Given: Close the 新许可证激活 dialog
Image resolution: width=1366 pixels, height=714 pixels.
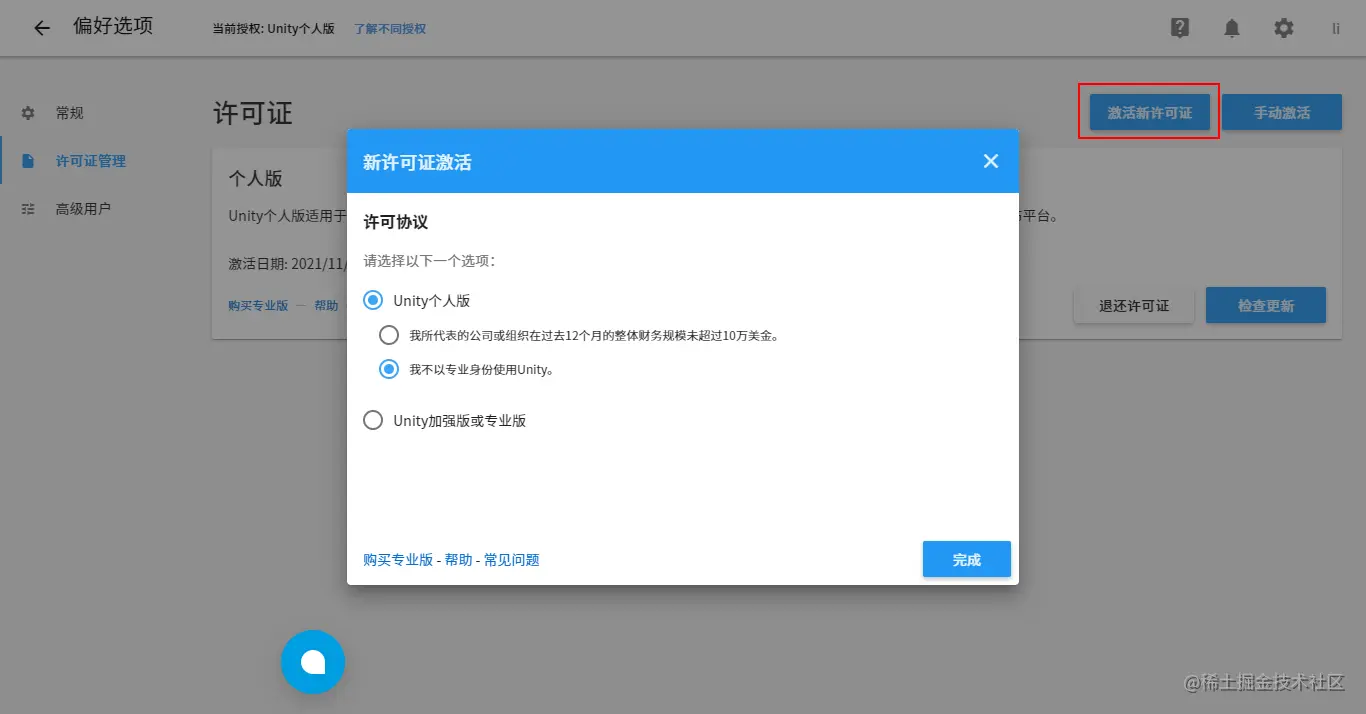Looking at the screenshot, I should coord(991,161).
